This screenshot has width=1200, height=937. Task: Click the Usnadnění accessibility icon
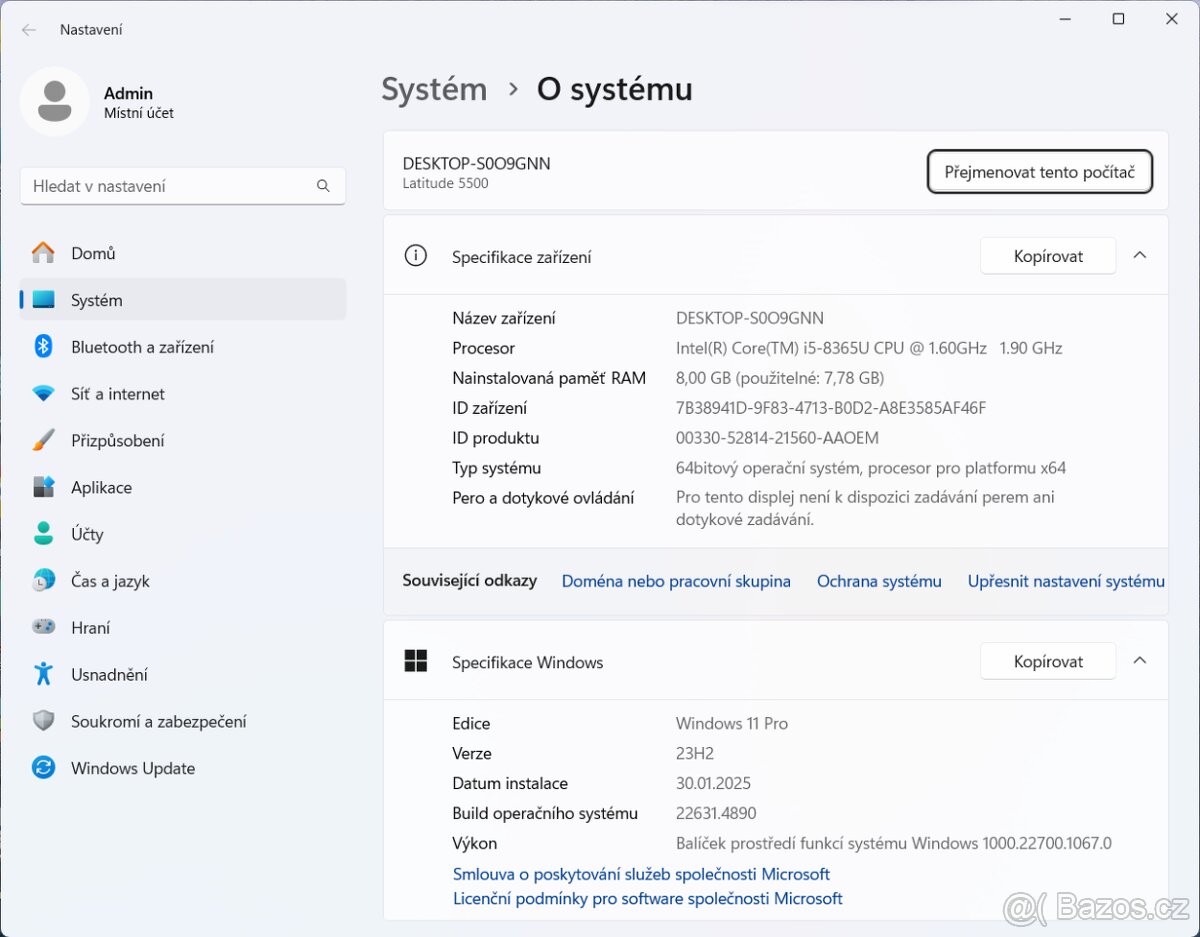pos(43,674)
